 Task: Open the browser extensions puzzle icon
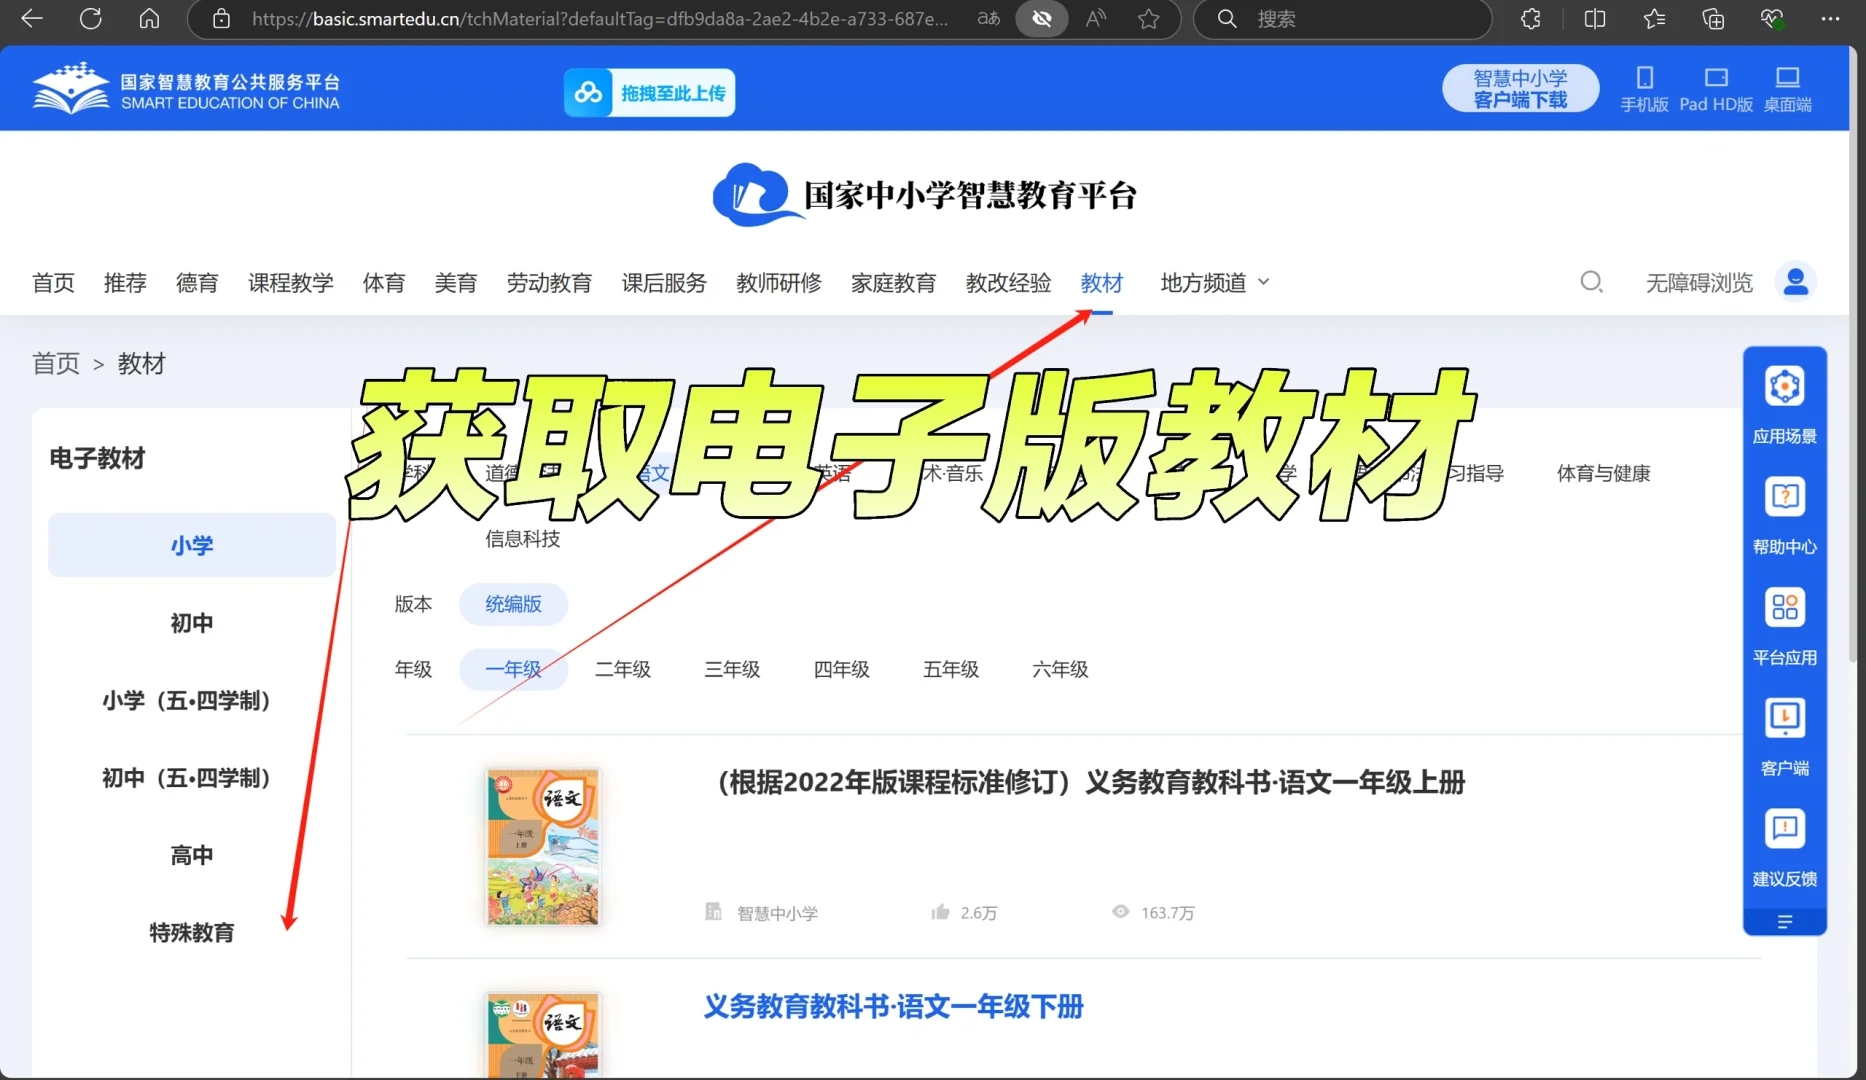coord(1530,18)
